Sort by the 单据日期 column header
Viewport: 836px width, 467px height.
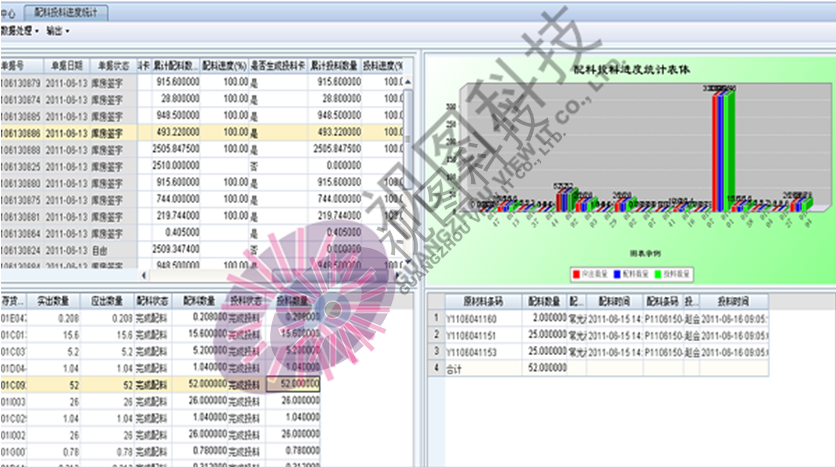point(67,66)
